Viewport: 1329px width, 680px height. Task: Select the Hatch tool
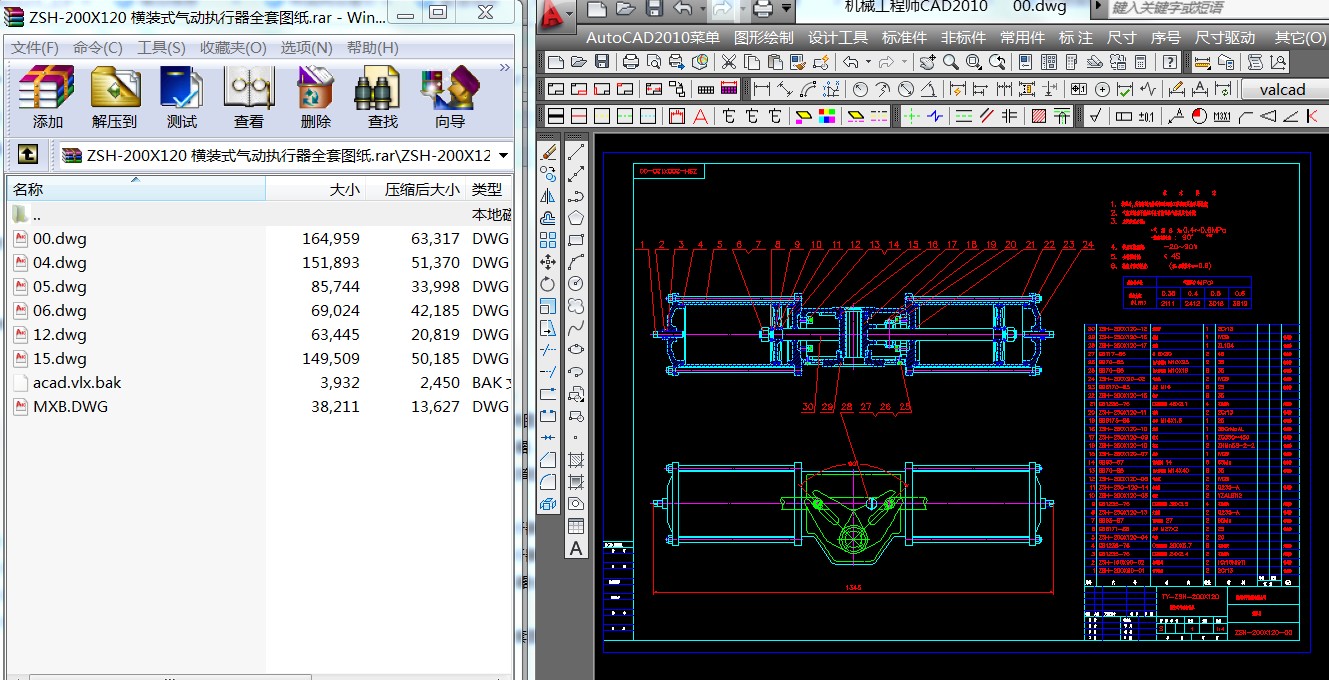coord(576,460)
